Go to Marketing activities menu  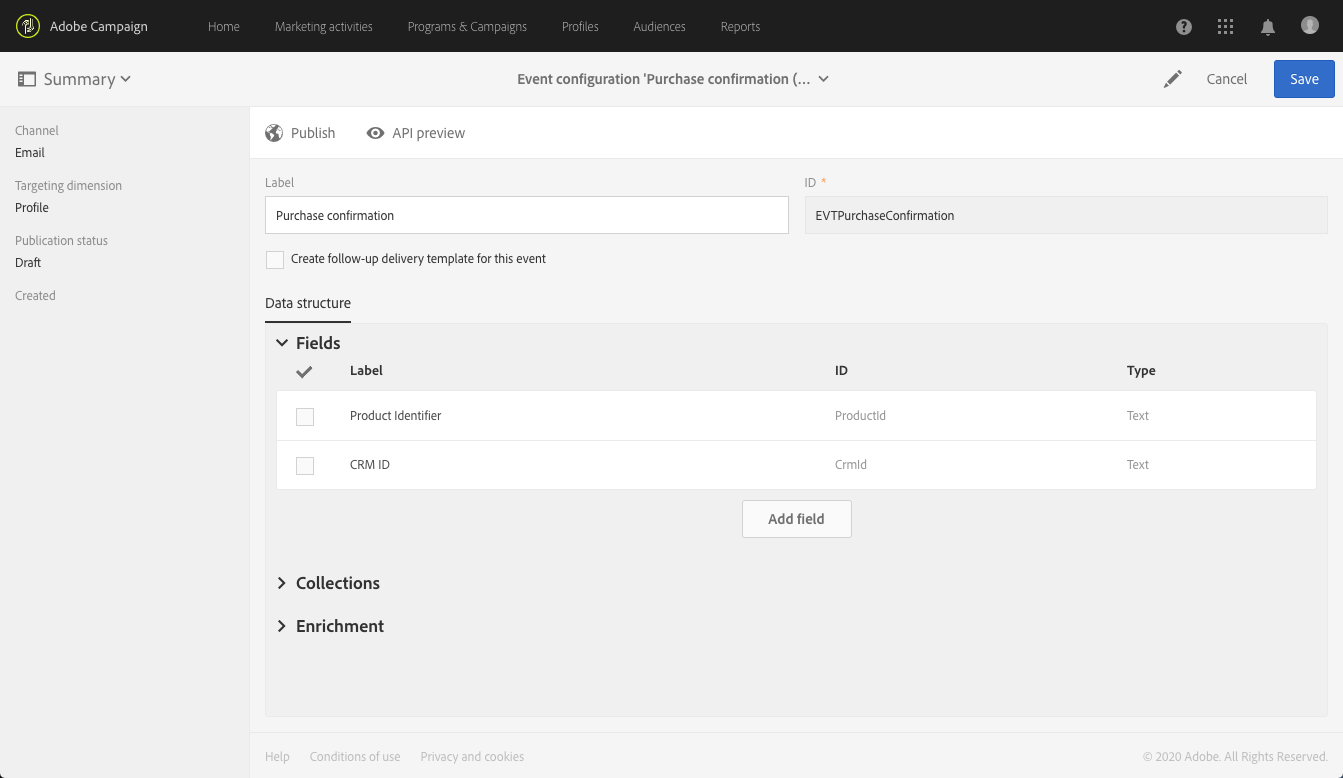click(x=323, y=26)
